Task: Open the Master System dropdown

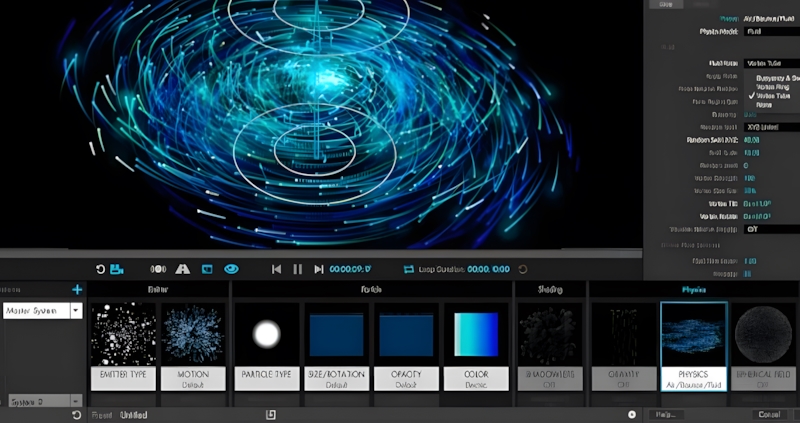Action: 76,311
